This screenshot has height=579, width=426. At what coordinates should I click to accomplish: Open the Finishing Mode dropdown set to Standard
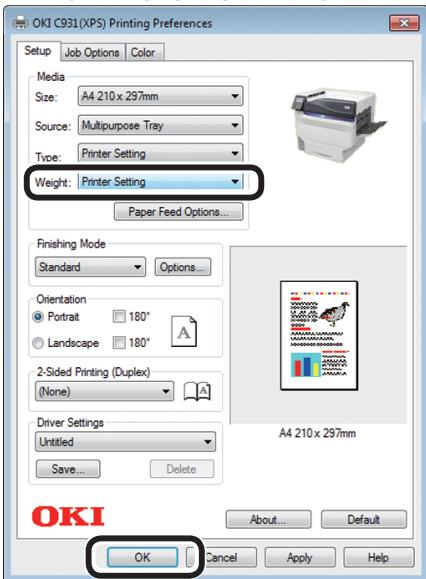click(x=90, y=267)
